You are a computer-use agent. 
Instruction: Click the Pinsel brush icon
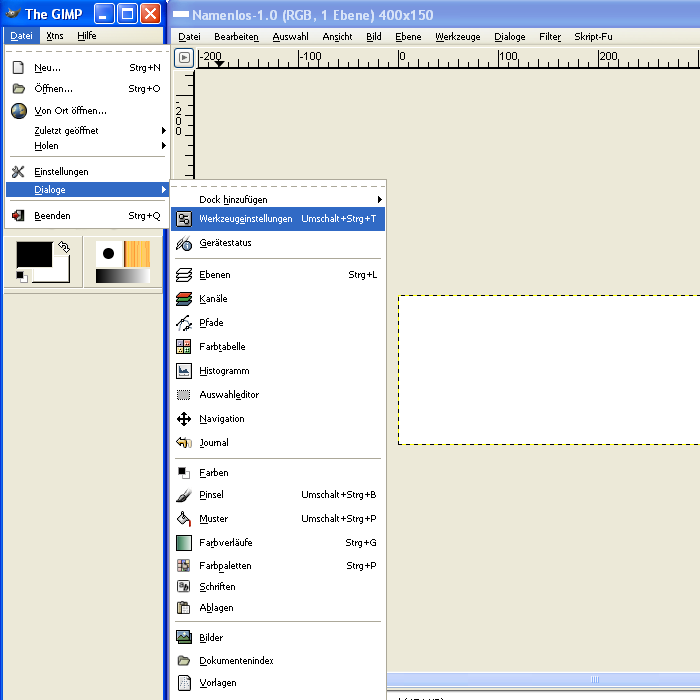[183, 495]
